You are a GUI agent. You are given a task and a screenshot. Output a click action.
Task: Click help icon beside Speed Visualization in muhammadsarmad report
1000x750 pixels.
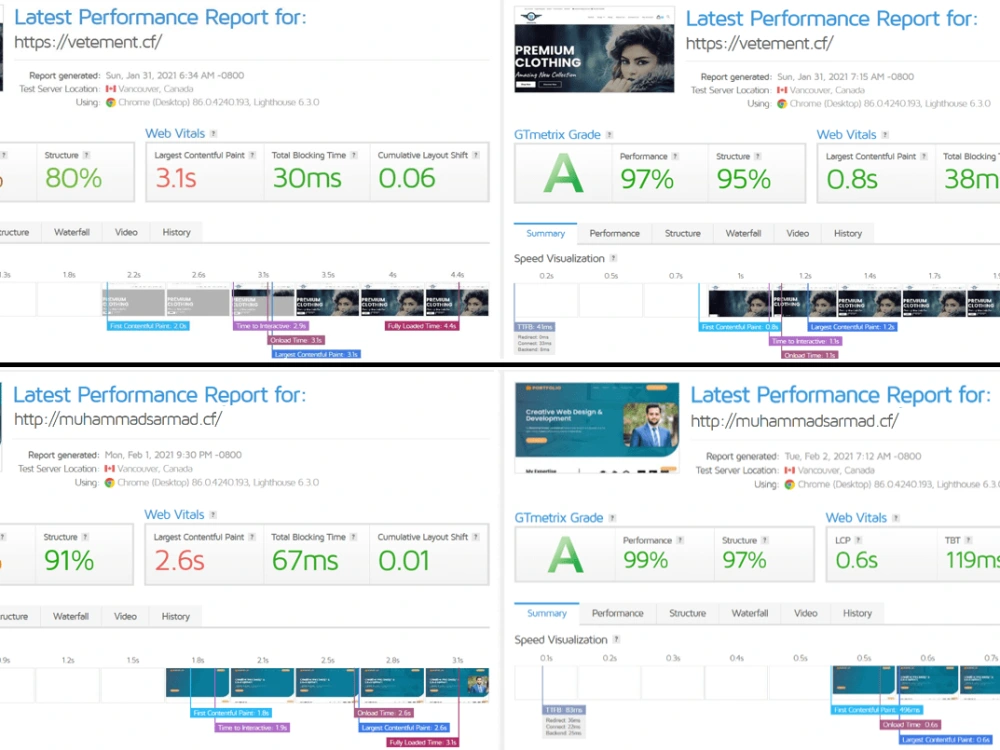point(616,639)
